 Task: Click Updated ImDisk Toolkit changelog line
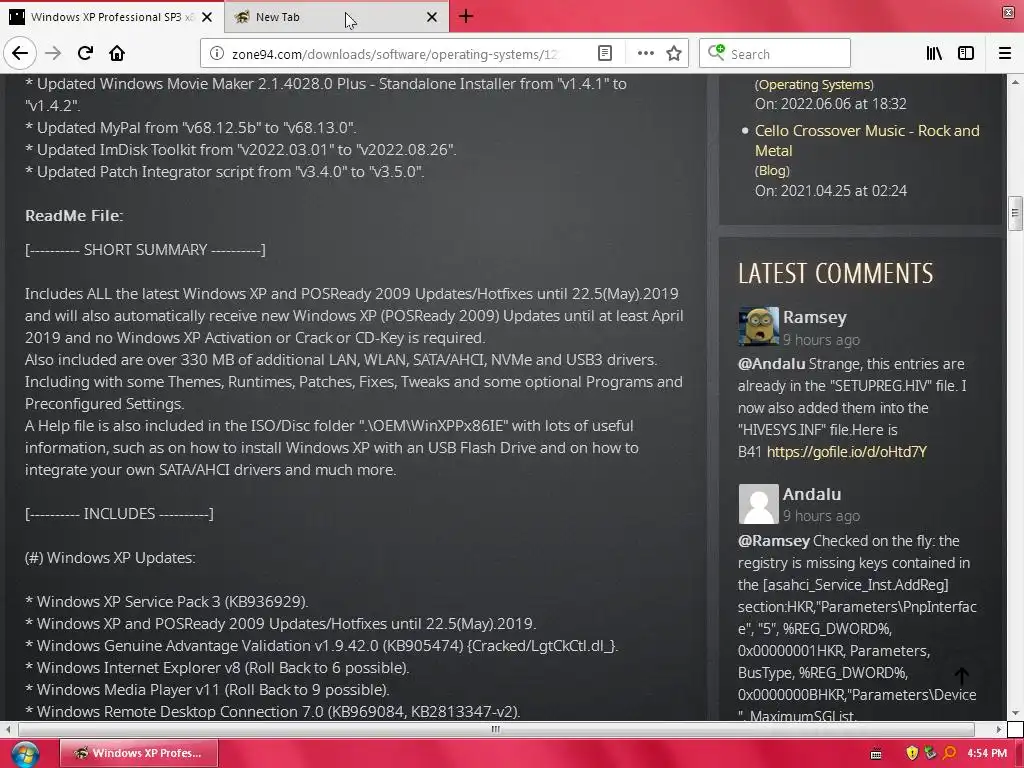pyautogui.click(x=240, y=150)
